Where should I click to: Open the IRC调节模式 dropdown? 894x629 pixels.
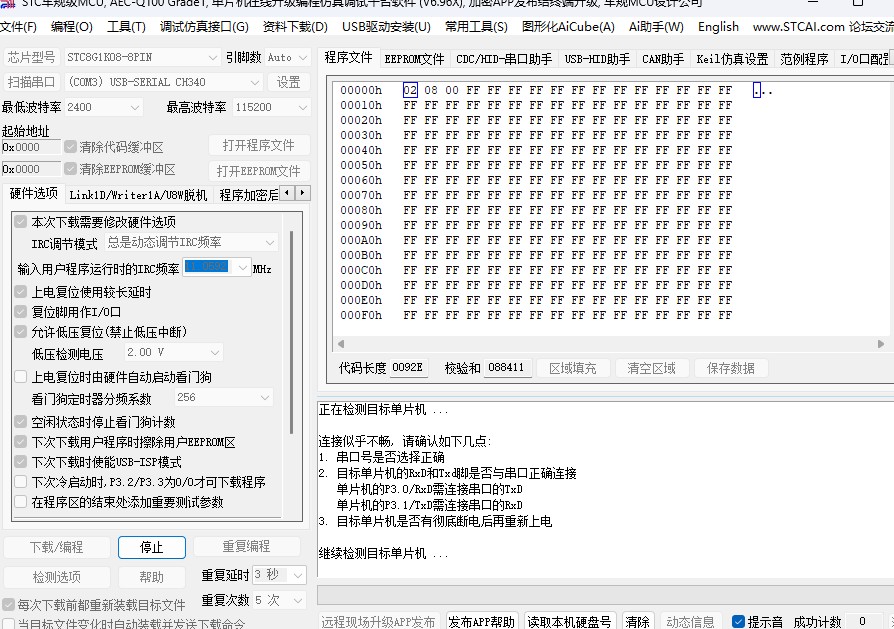[x=192, y=242]
